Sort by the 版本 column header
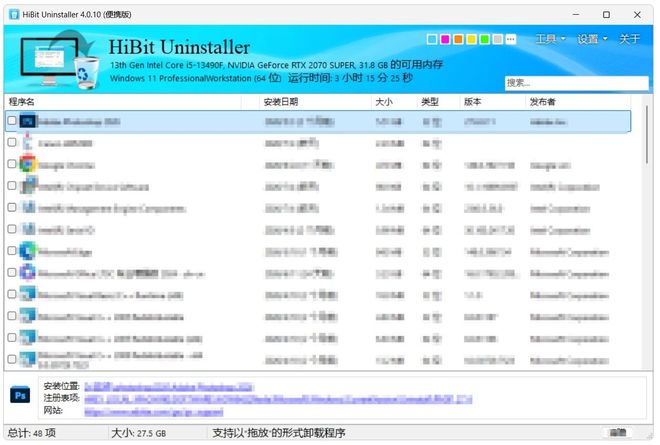660x445 pixels. (x=493, y=101)
